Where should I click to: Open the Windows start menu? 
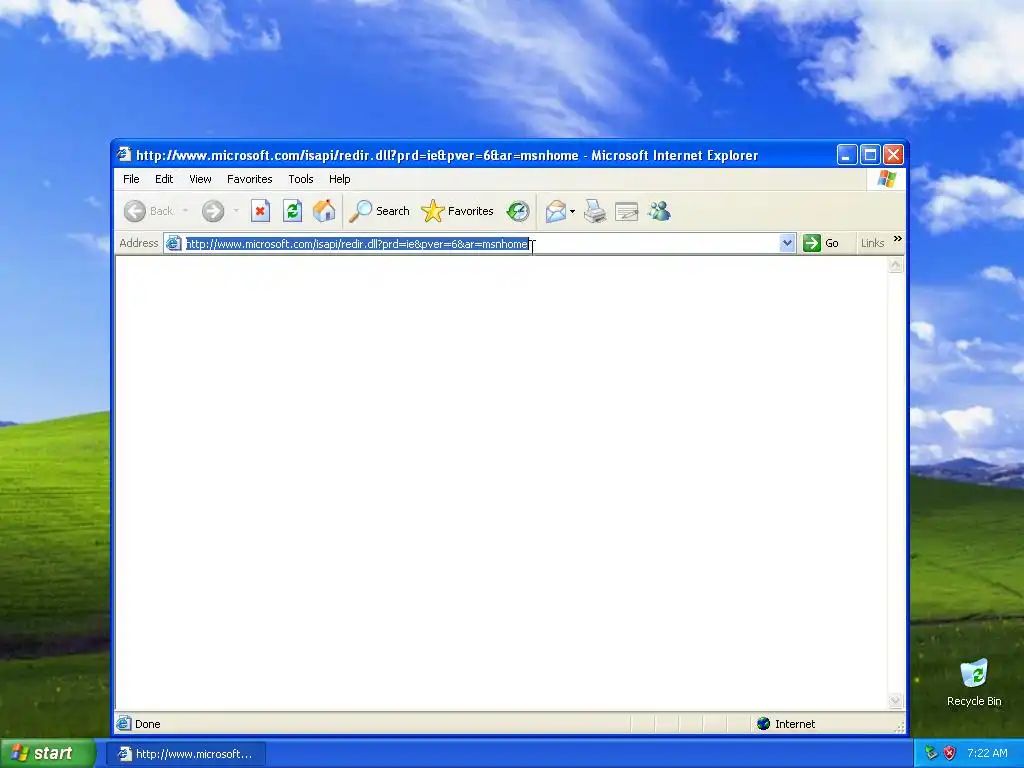pos(48,753)
